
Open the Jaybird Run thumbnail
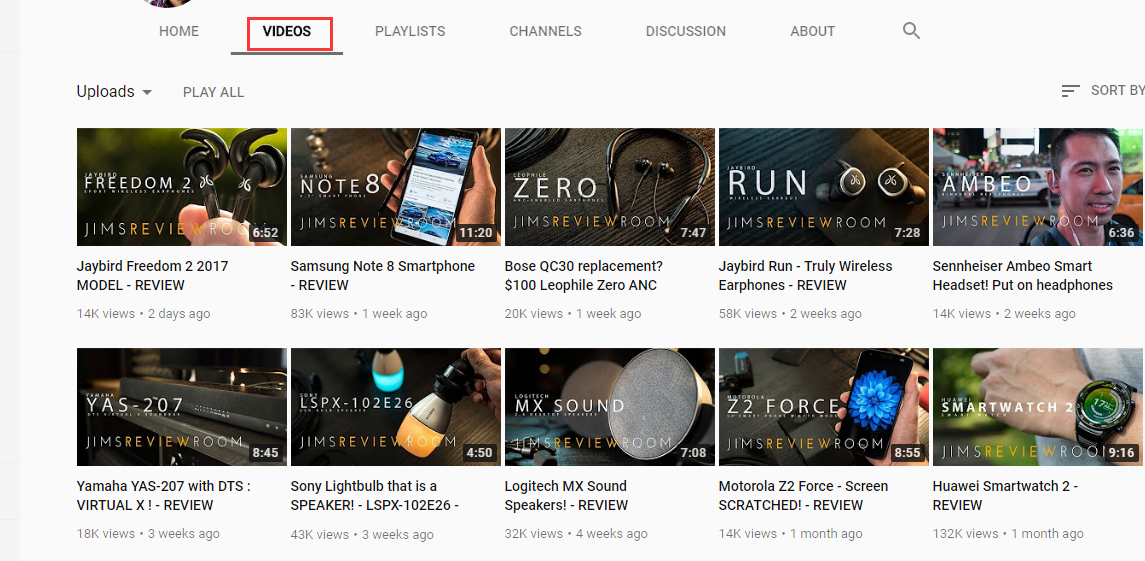pos(823,187)
